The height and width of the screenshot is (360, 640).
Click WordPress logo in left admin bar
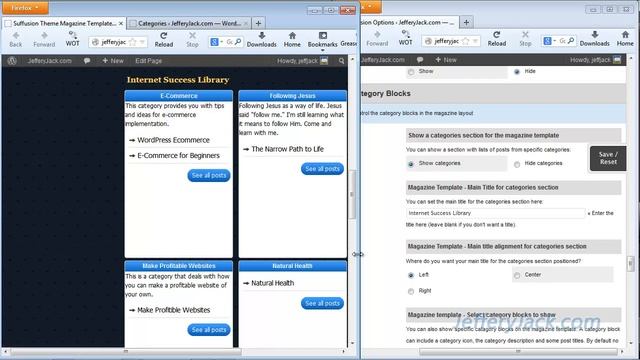coord(12,61)
